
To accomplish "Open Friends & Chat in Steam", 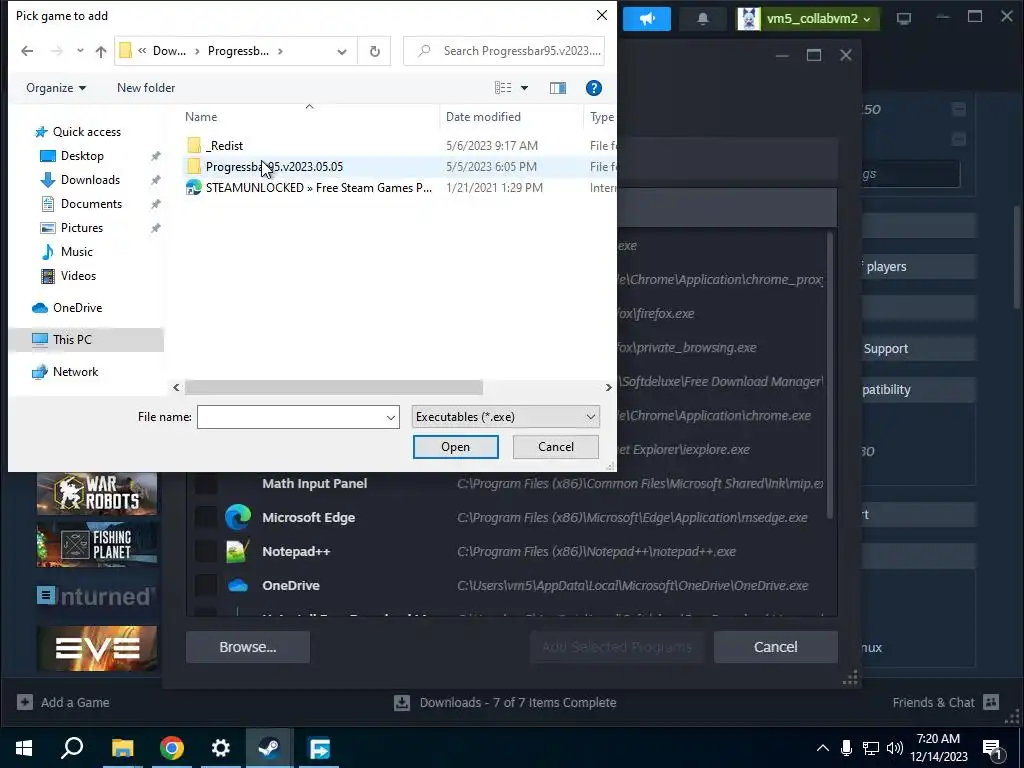I will (x=946, y=703).
